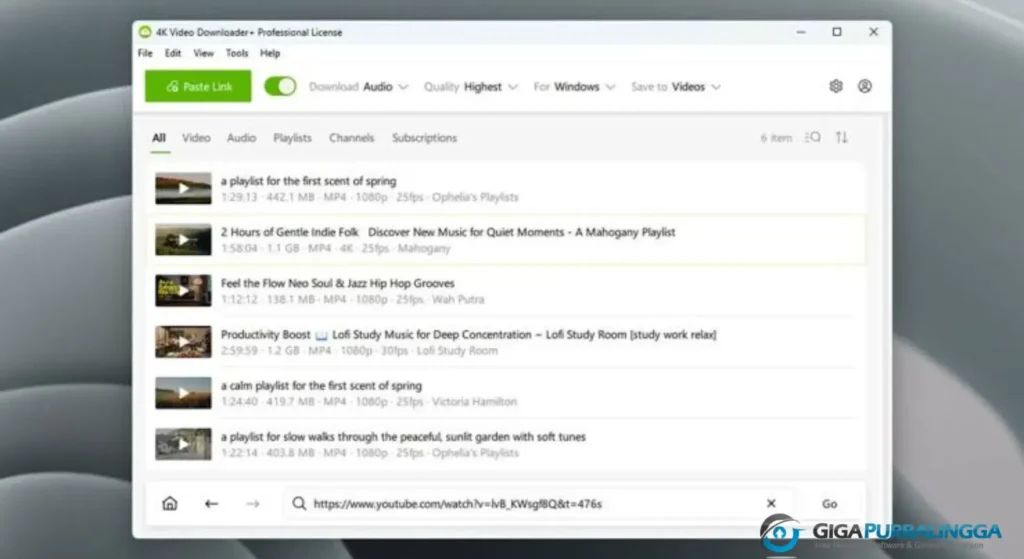
Task: Switch to the Subscriptions tab
Action: pos(424,138)
